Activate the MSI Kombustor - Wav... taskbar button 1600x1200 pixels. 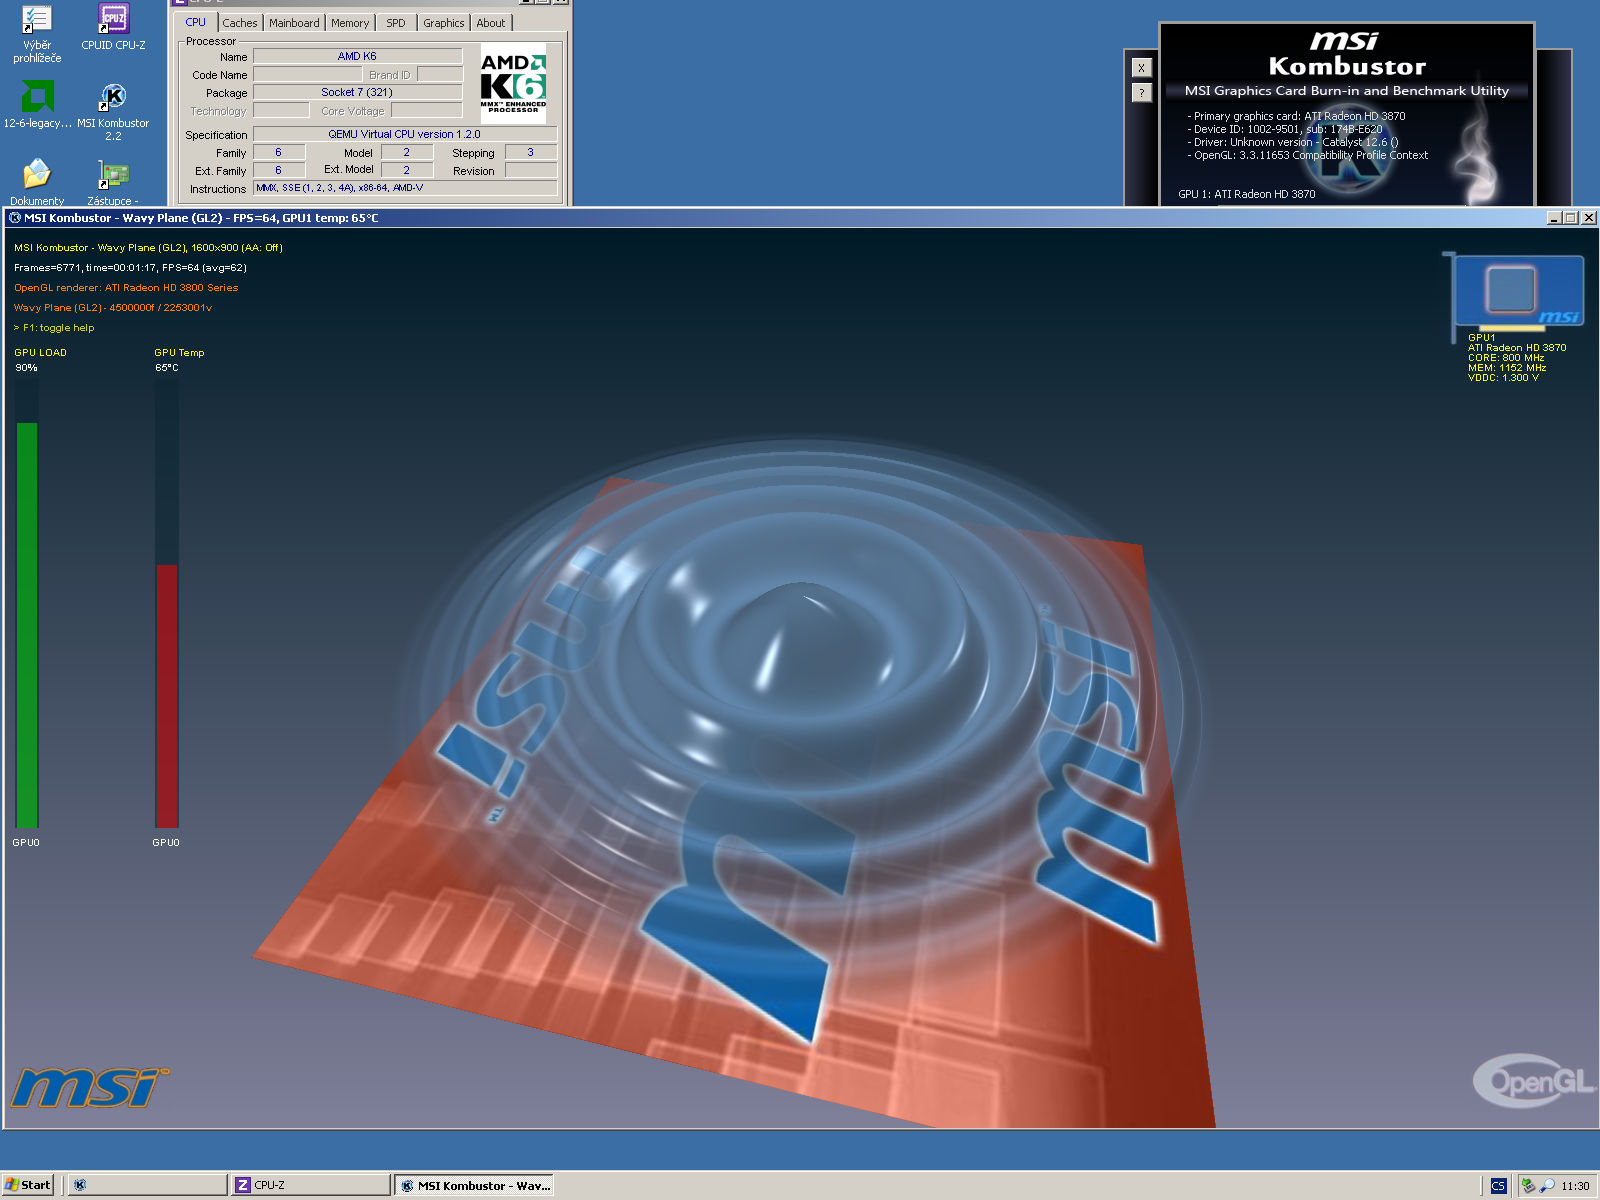pos(474,1185)
